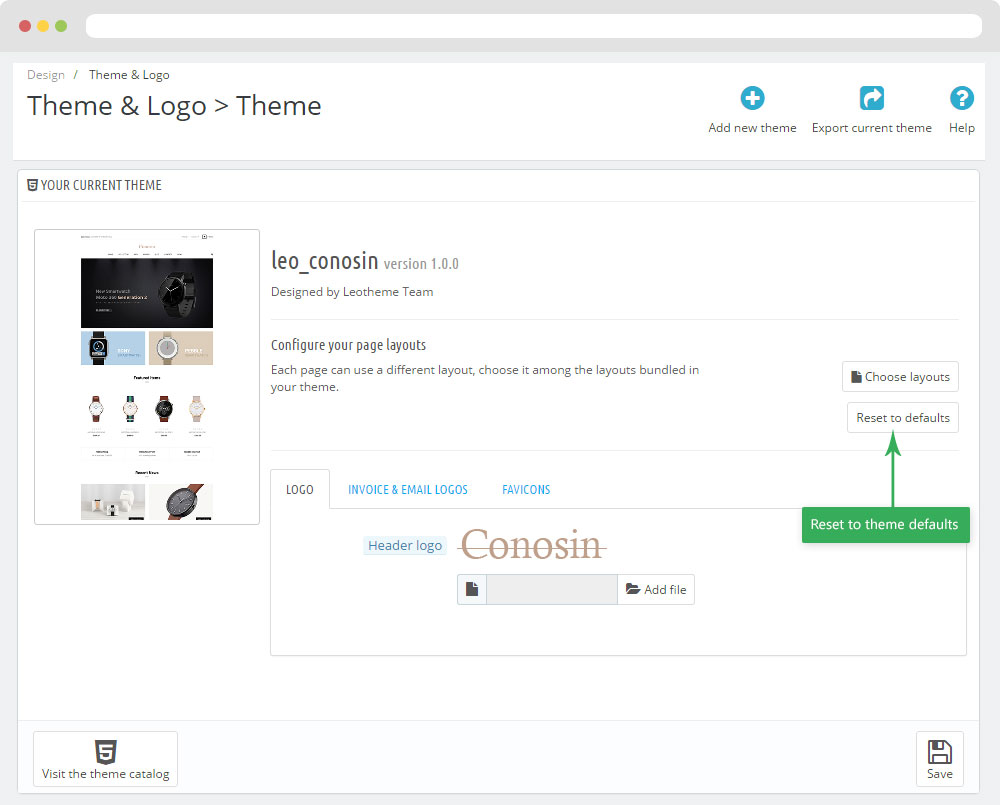Click the Export current theme arrow icon
This screenshot has width=1000, height=805.
pyautogui.click(x=871, y=98)
